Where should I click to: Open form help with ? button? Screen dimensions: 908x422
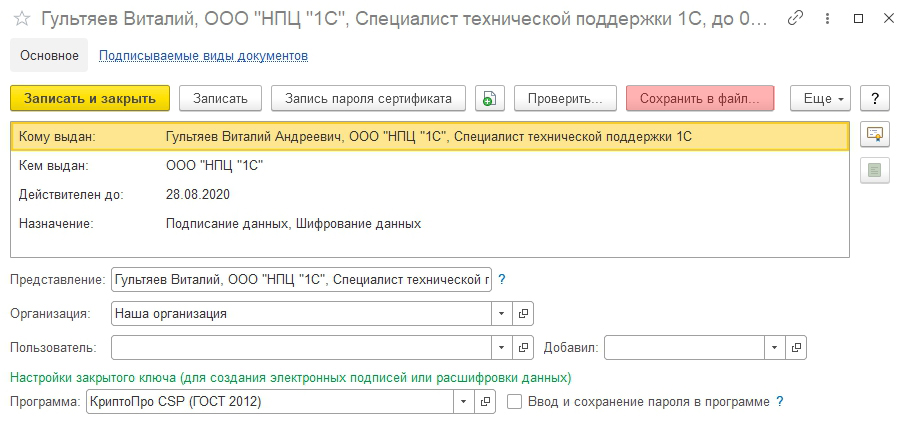pyautogui.click(x=874, y=98)
